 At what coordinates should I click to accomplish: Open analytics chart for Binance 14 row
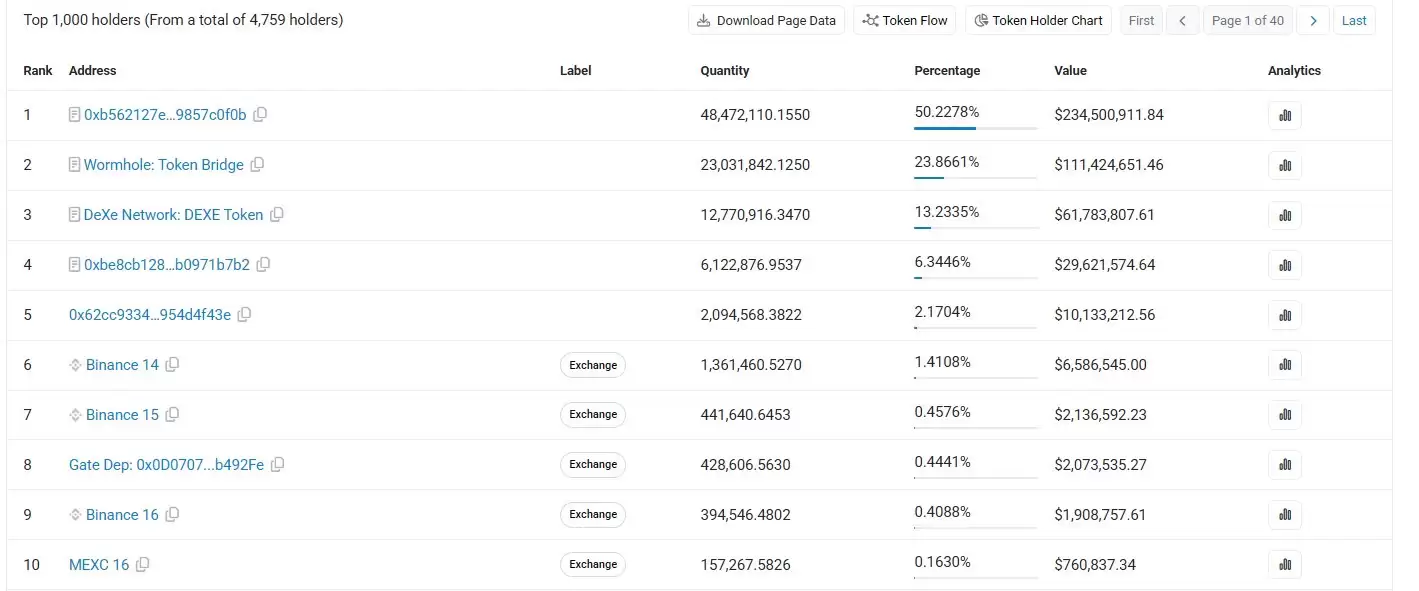coord(1285,365)
